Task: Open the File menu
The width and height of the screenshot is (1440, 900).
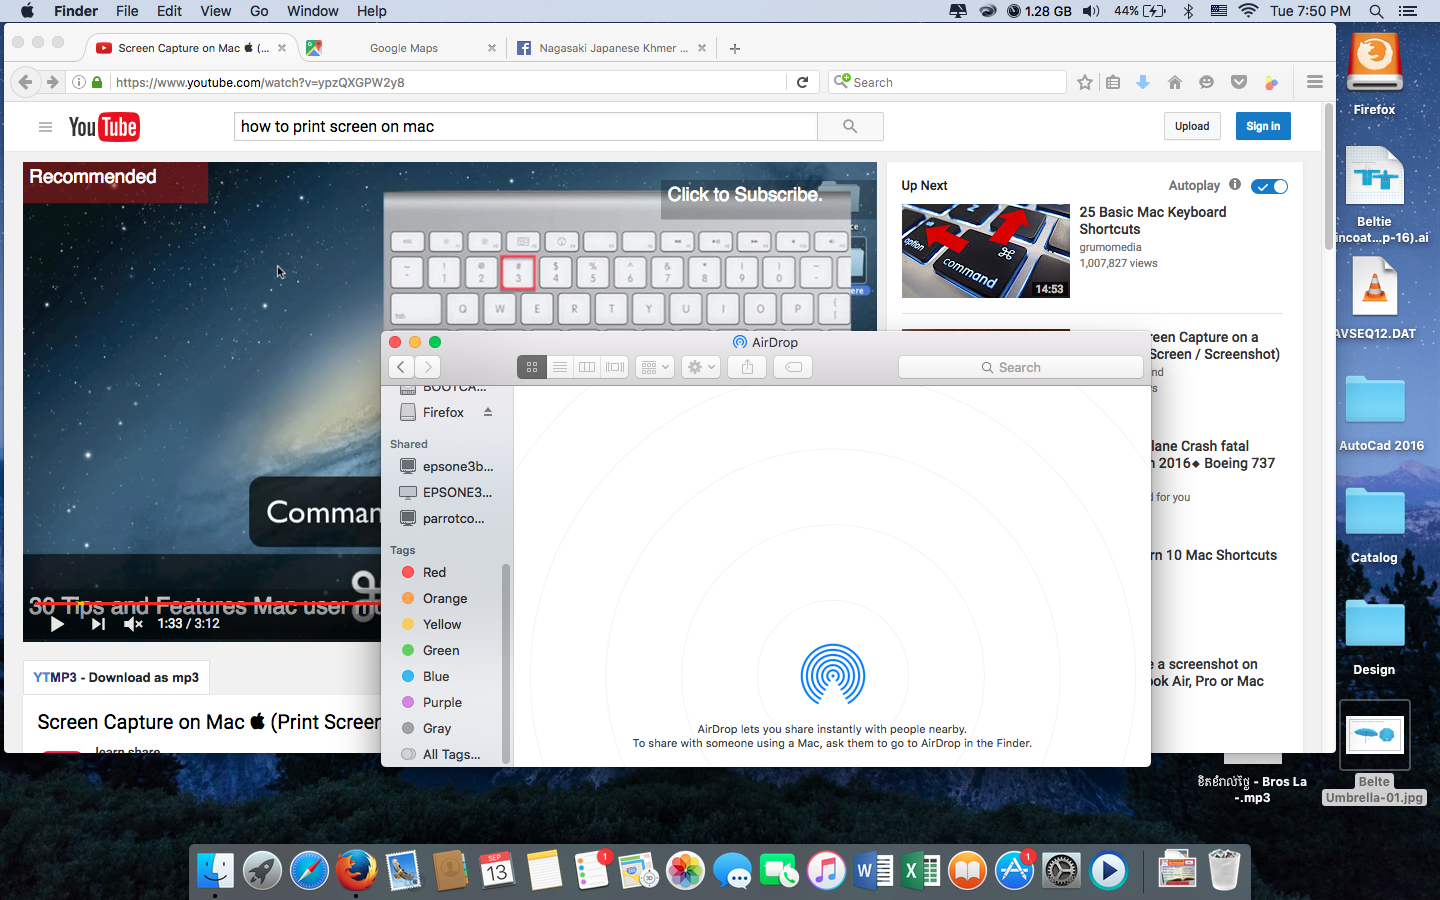Action: (127, 11)
